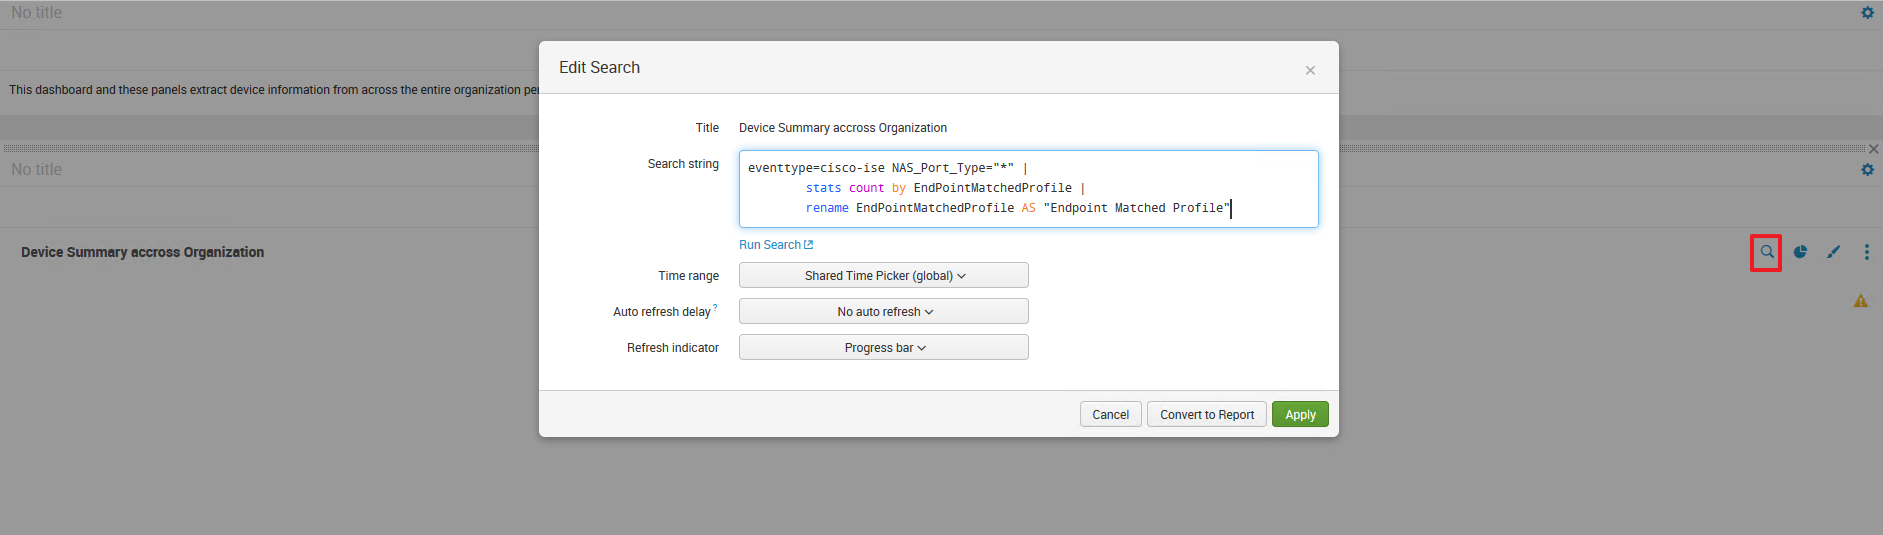
Task: Click the Auto refresh delay label
Action: point(662,312)
